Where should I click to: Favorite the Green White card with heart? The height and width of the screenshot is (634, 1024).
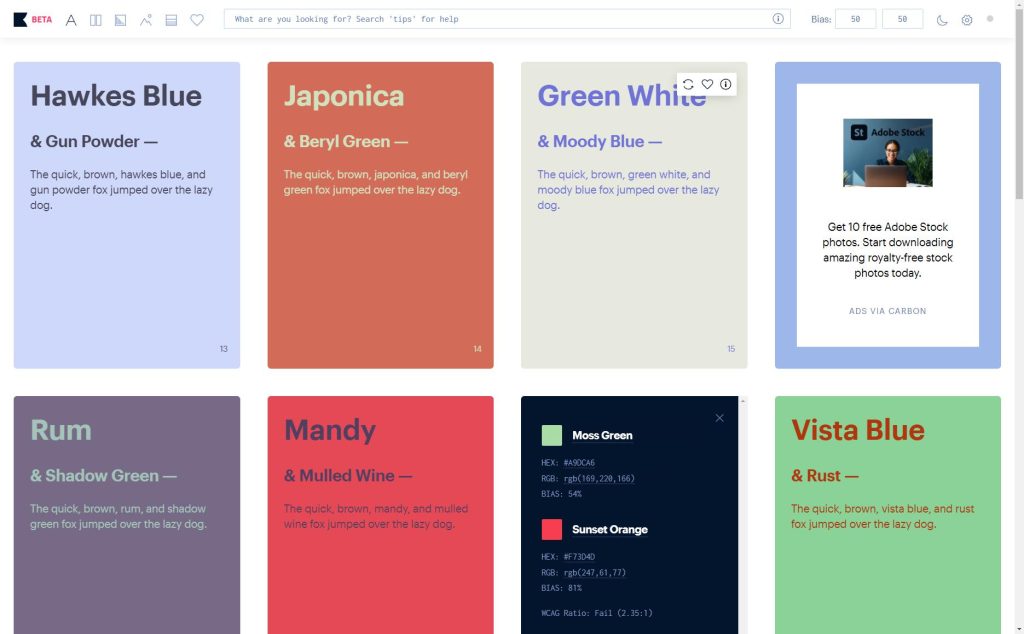(707, 84)
